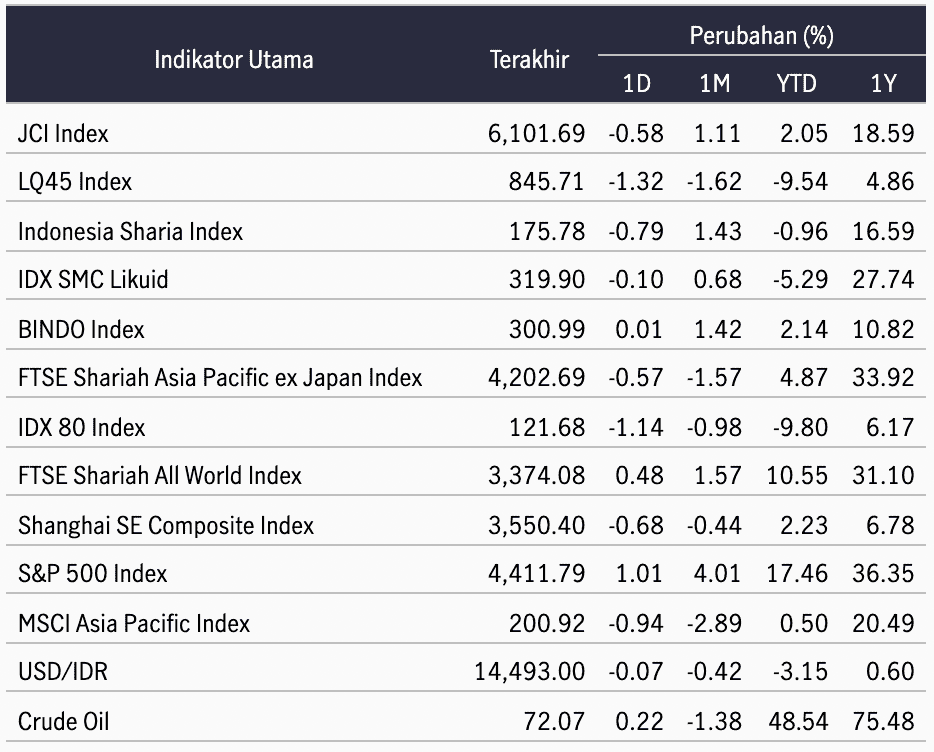This screenshot has height=752, width=934.
Task: Click USD/IDR YTD value -3.15
Action: [800, 672]
